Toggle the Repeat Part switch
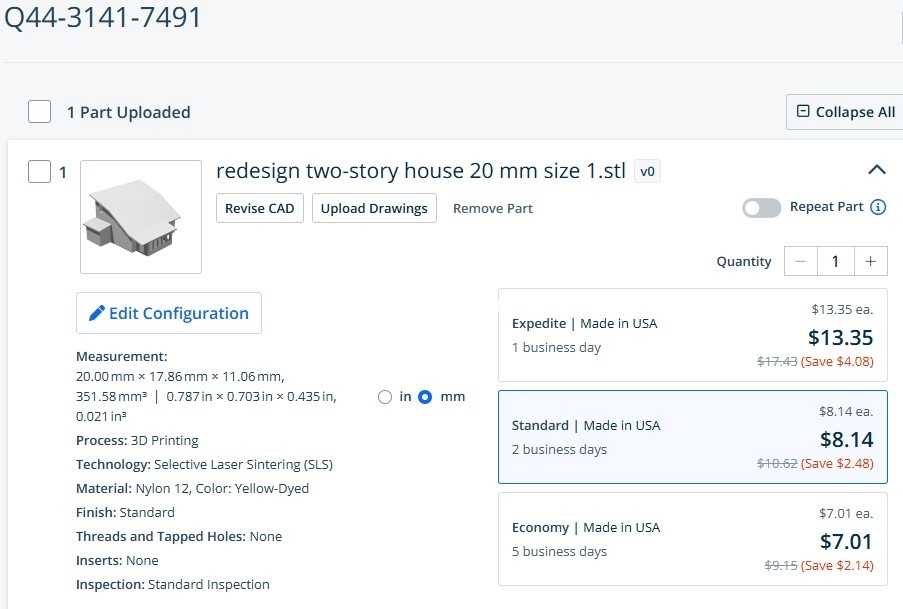Screen dimensions: 903x609 (x=761, y=208)
